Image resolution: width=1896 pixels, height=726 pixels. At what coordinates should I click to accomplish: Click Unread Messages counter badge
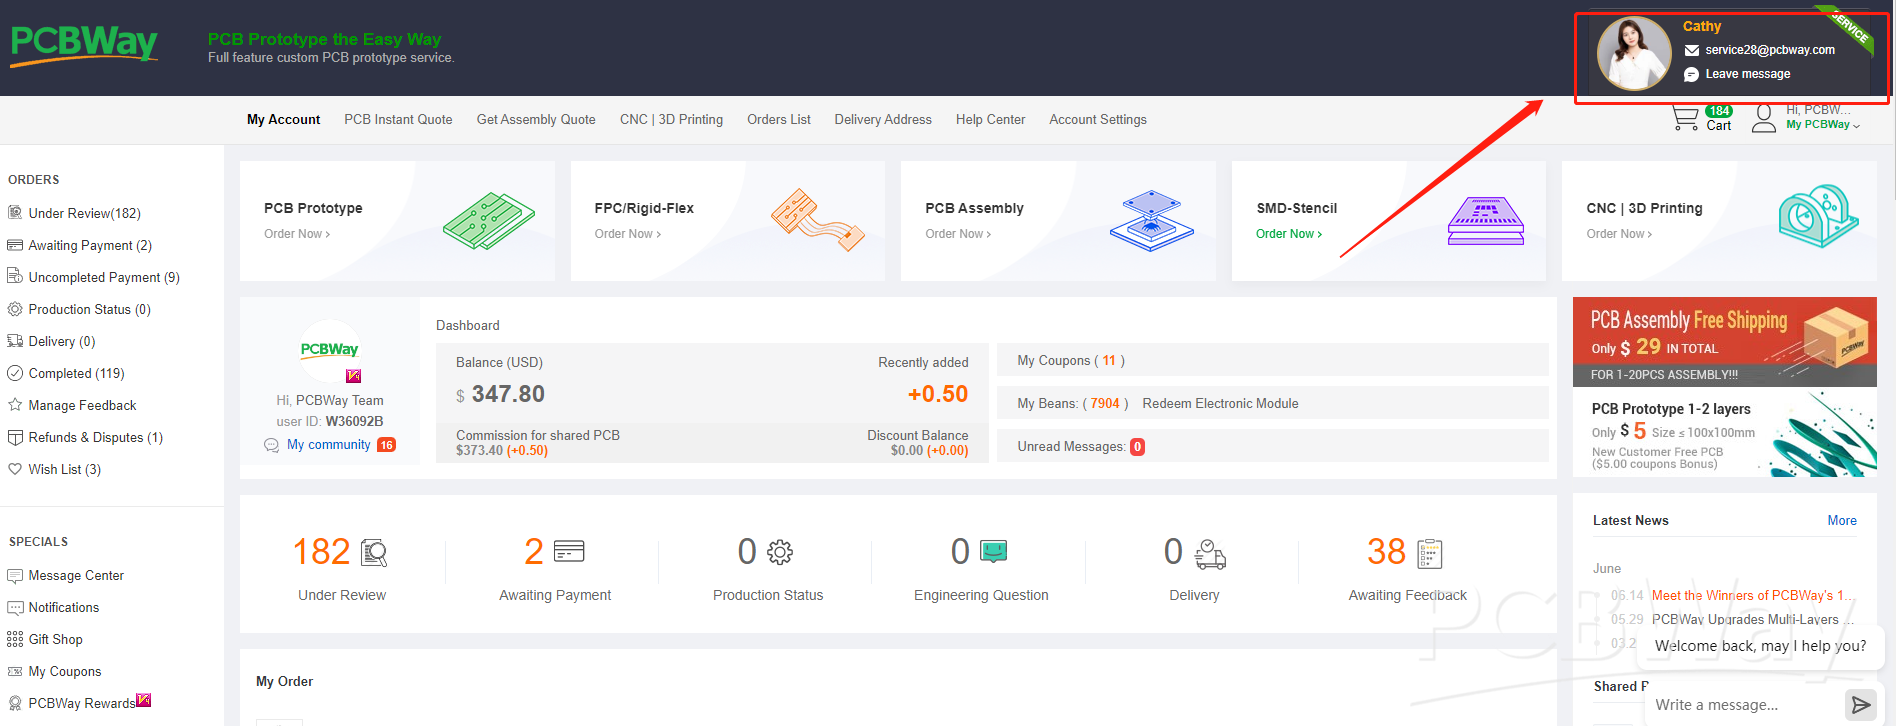coord(1137,447)
